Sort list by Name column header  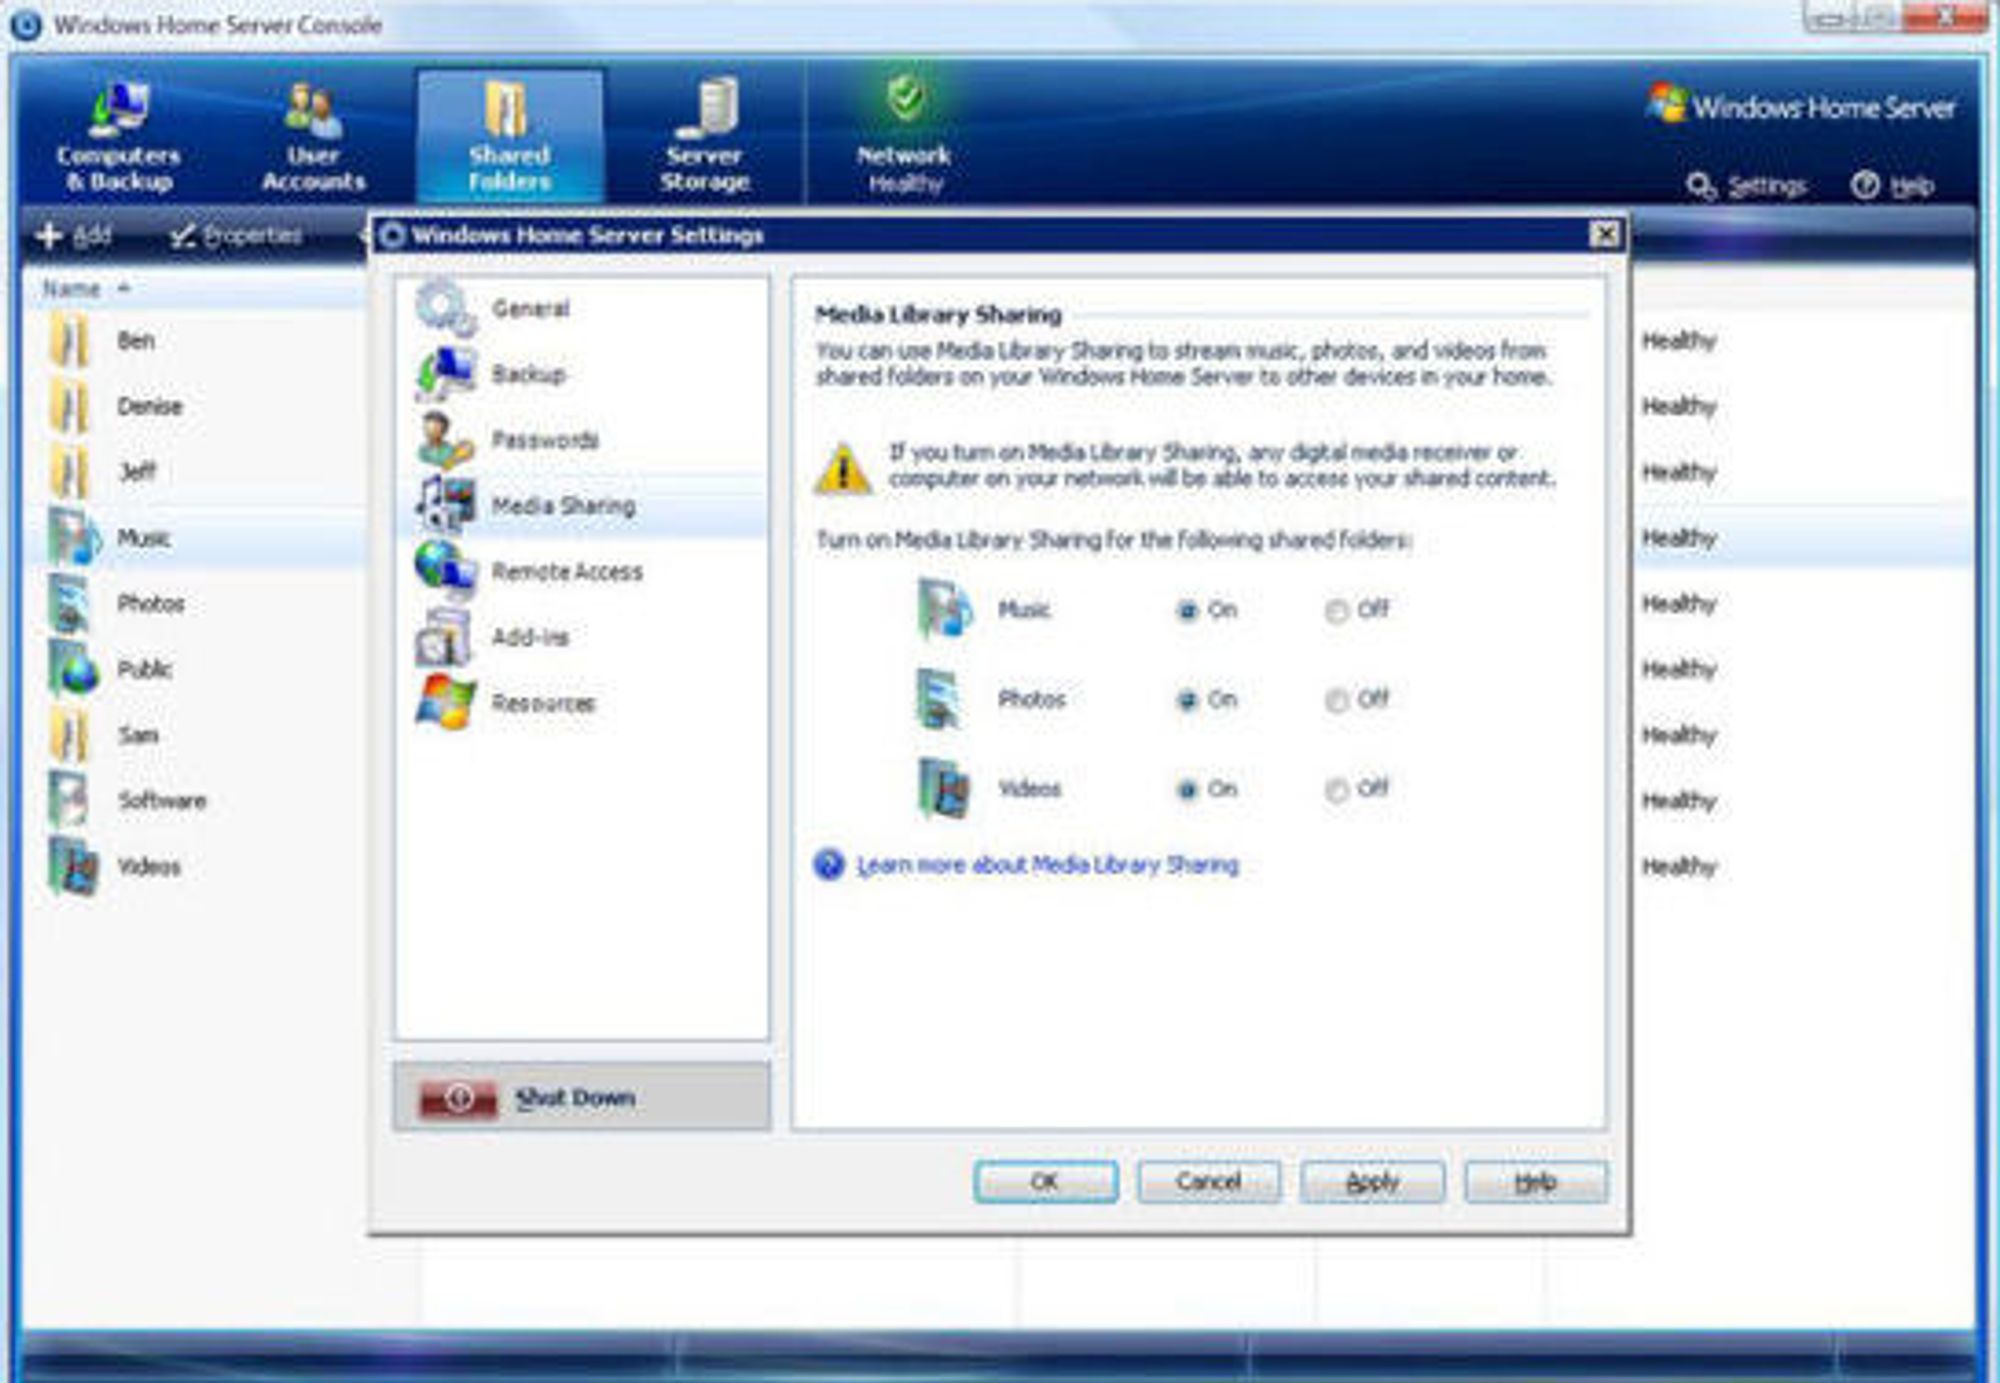pos(71,289)
